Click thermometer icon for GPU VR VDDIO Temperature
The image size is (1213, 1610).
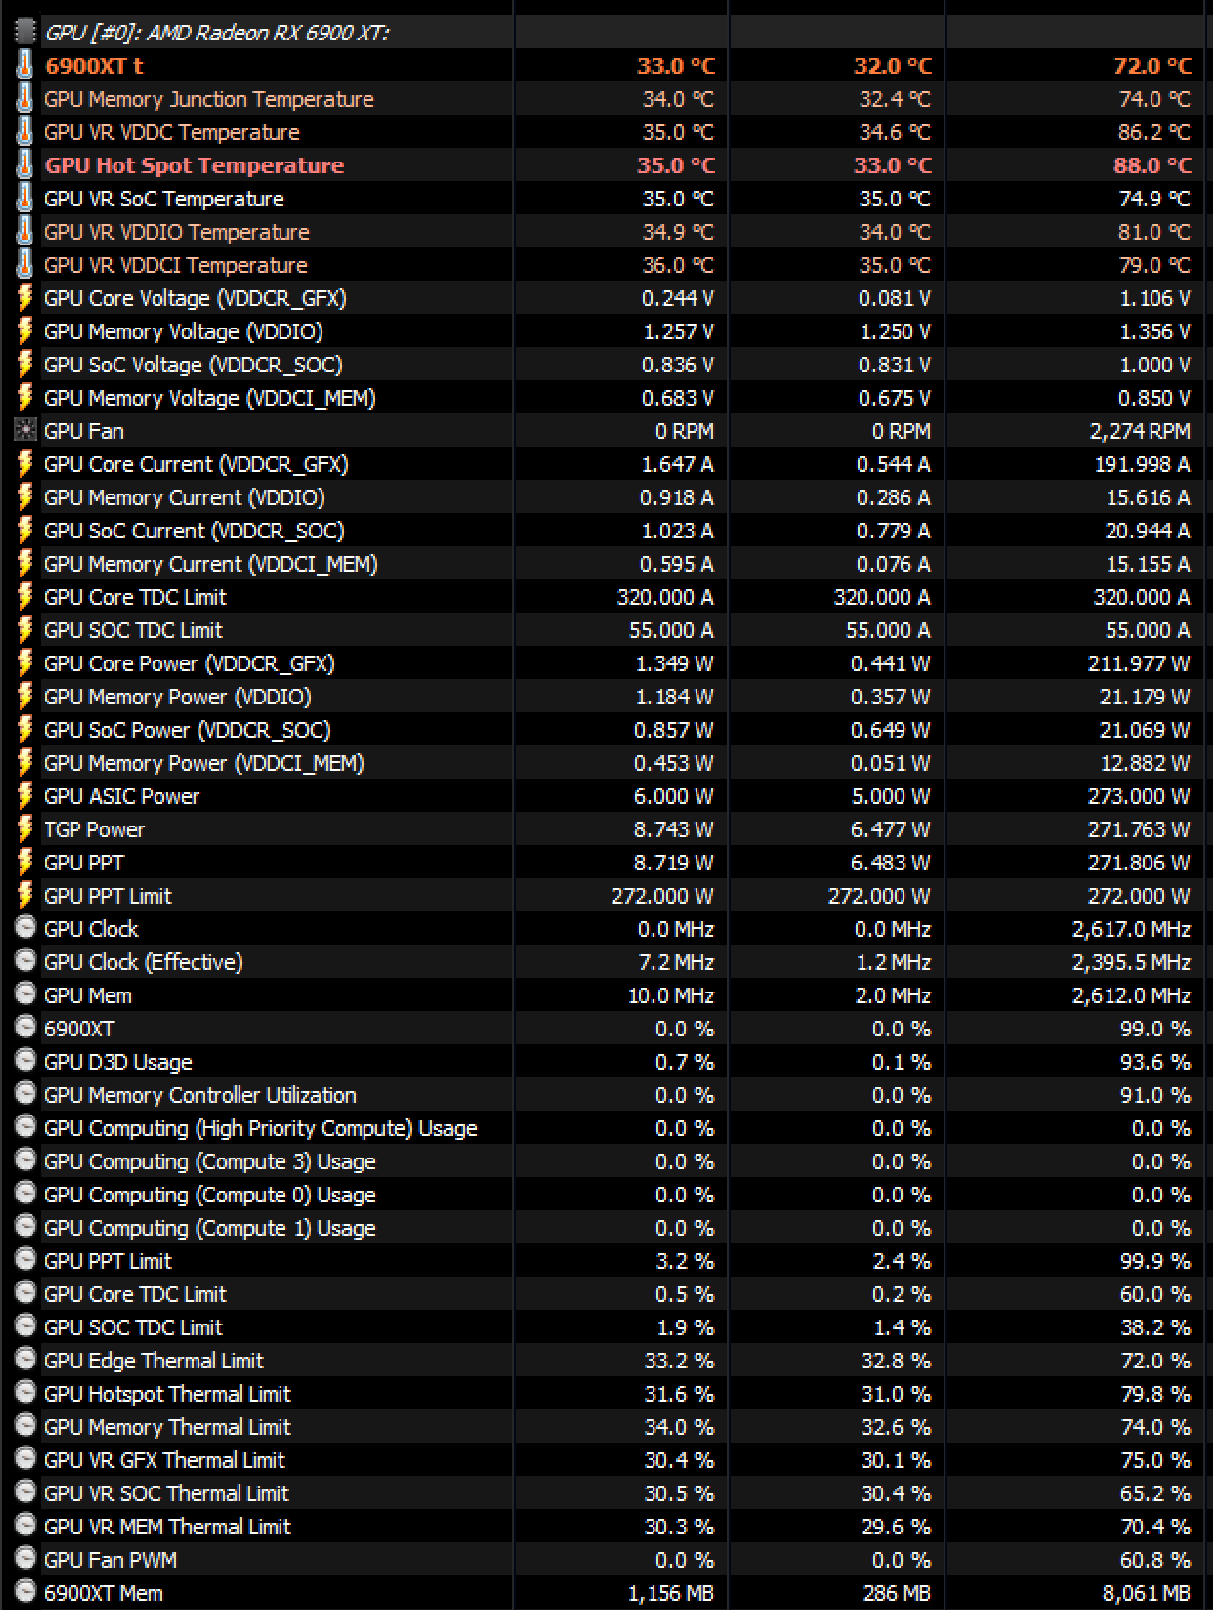(25, 231)
